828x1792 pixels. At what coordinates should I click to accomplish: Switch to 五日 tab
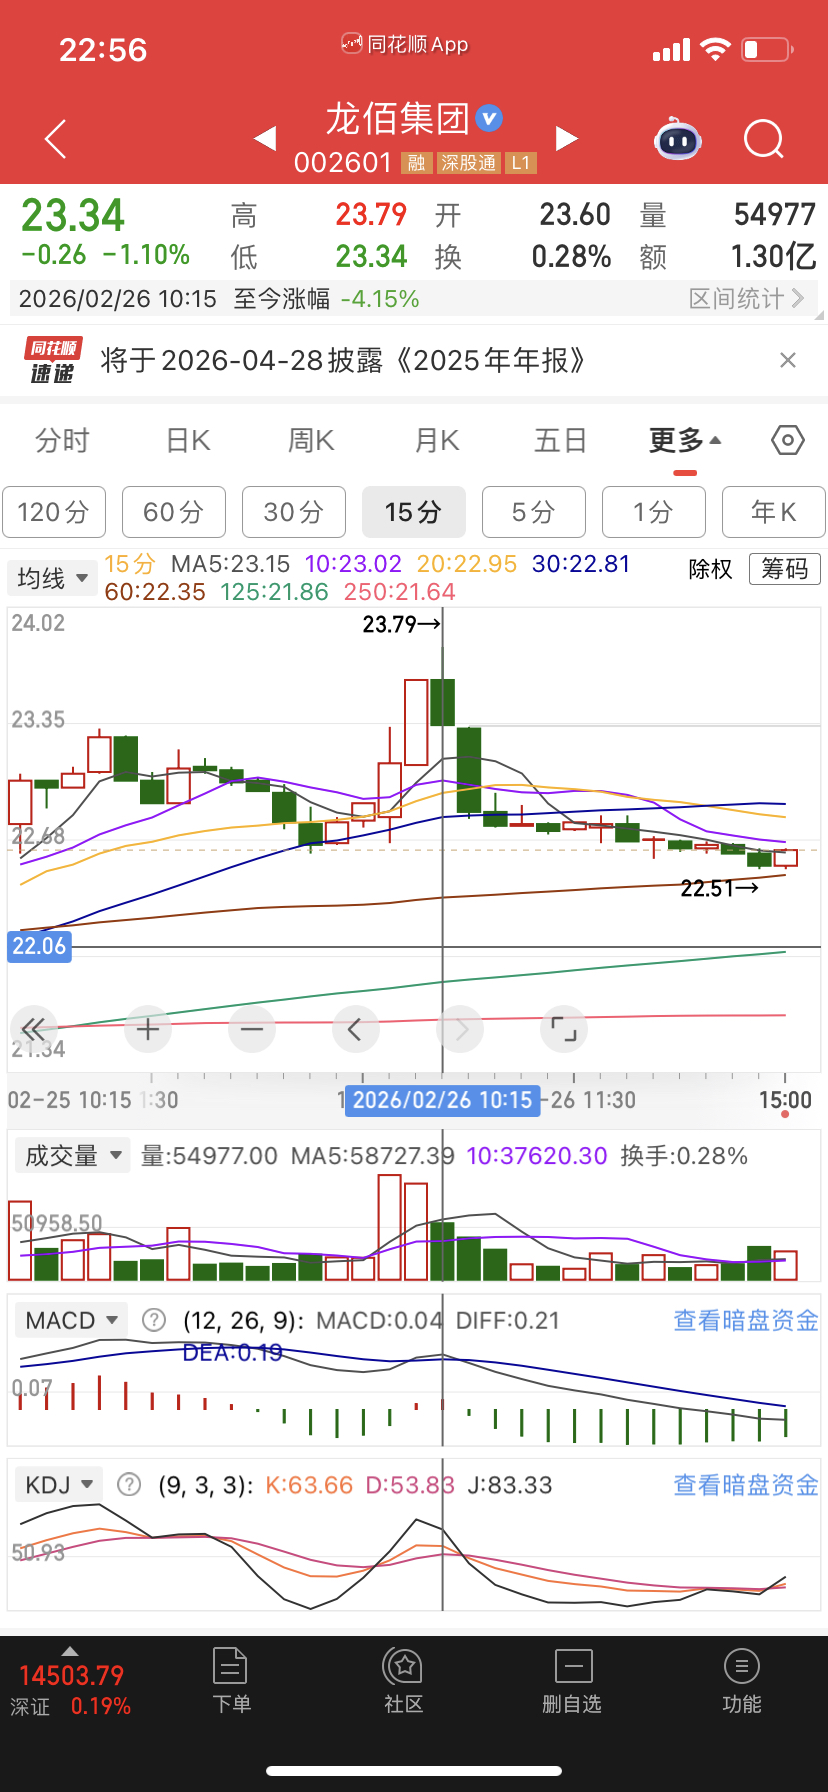560,440
